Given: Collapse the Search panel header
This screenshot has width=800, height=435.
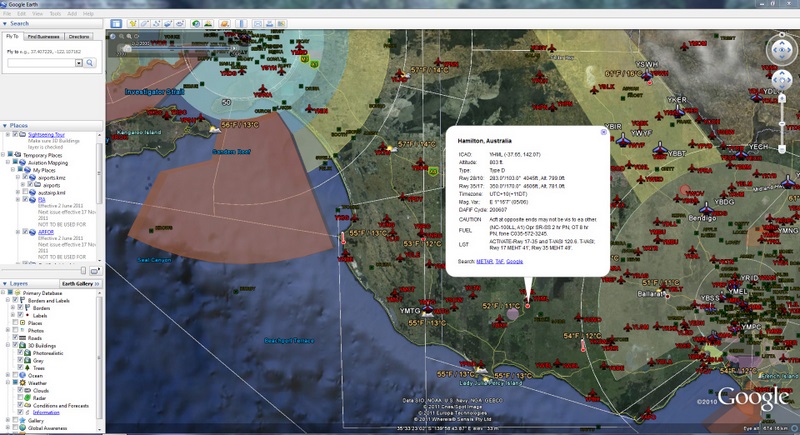Looking at the screenshot, I should (52, 23).
